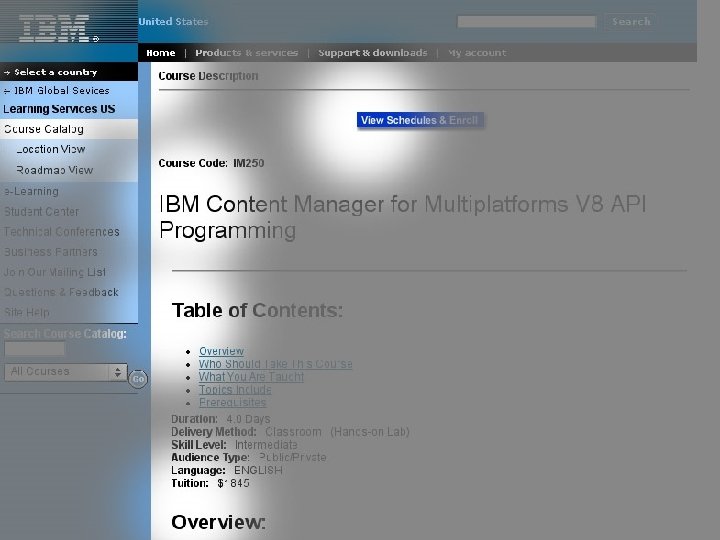Click the Duration 4.0 Days text
720x540 pixels.
click(220, 419)
